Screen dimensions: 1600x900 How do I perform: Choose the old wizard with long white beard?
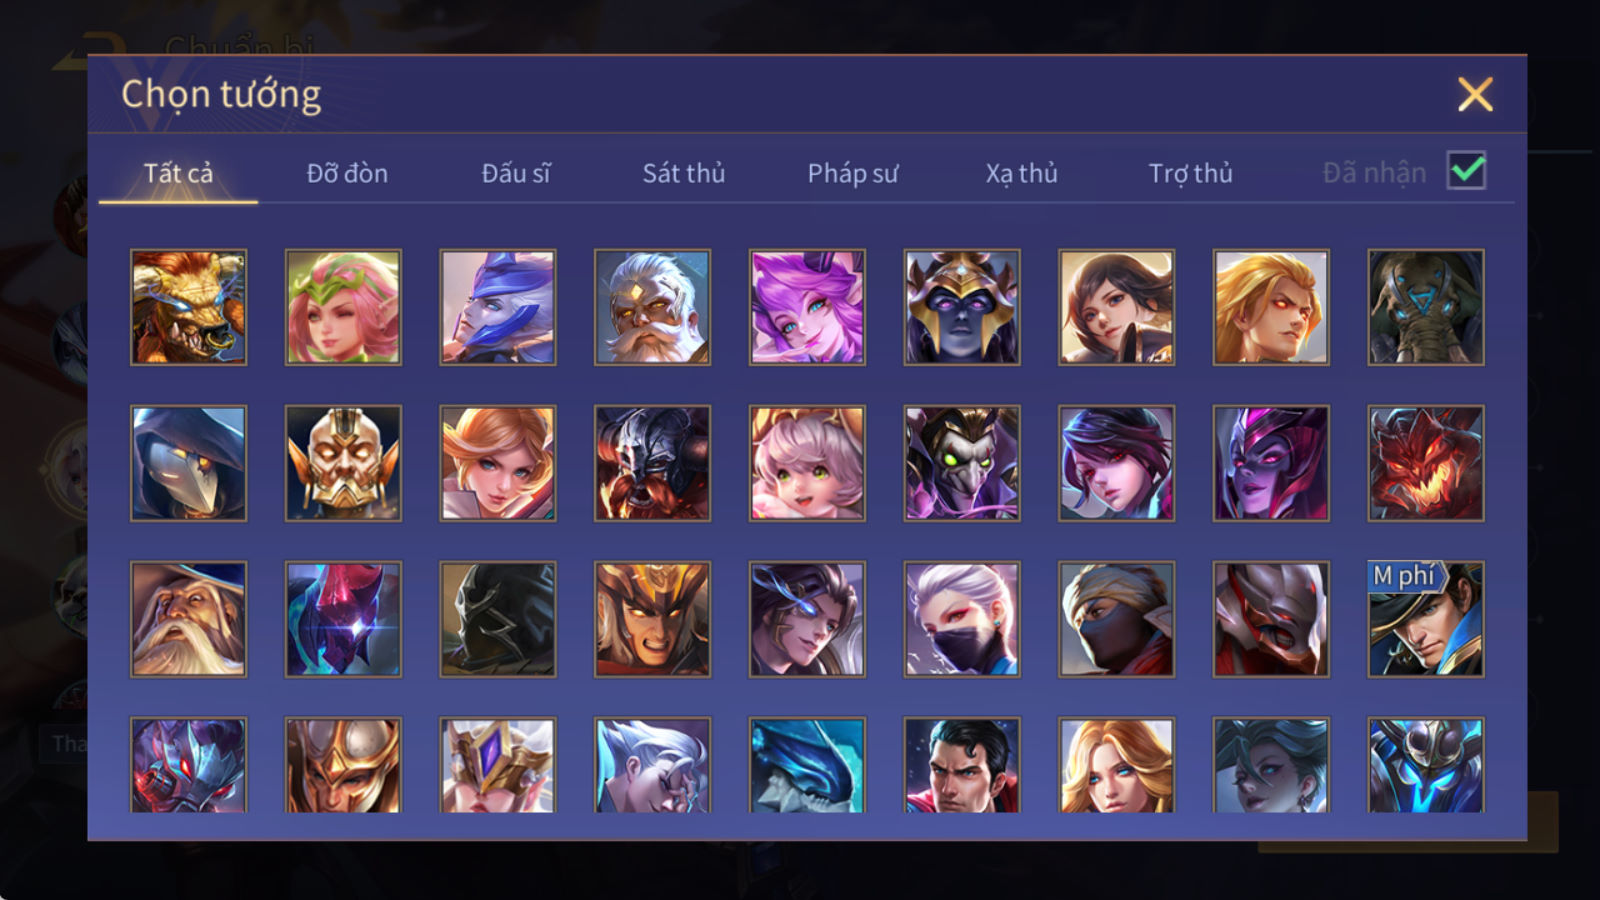pos(188,619)
